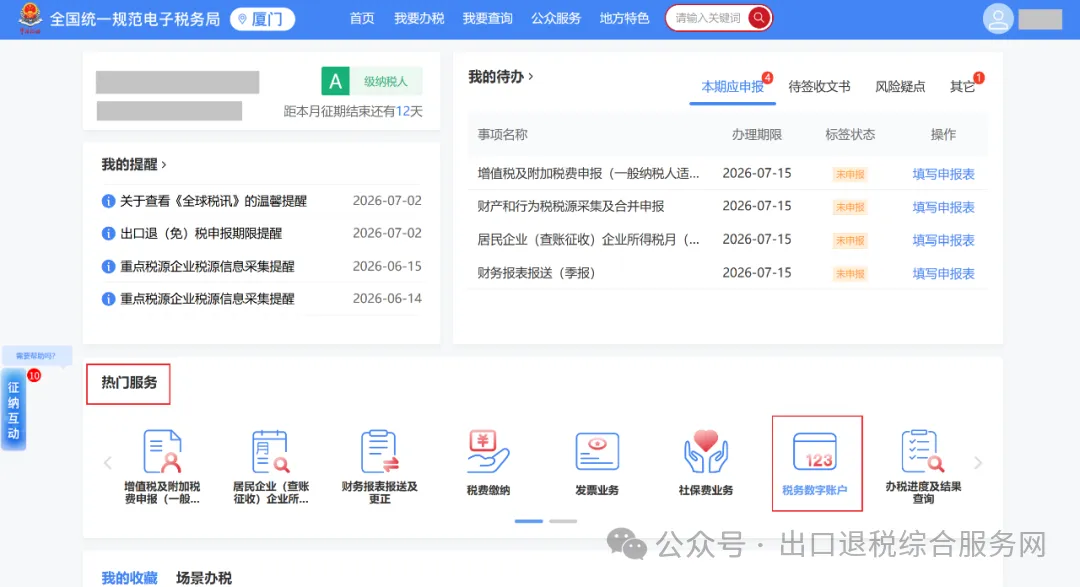Click 填写申报表 for 增值税及附加税费申报
The image size is (1080, 587).
point(944,174)
